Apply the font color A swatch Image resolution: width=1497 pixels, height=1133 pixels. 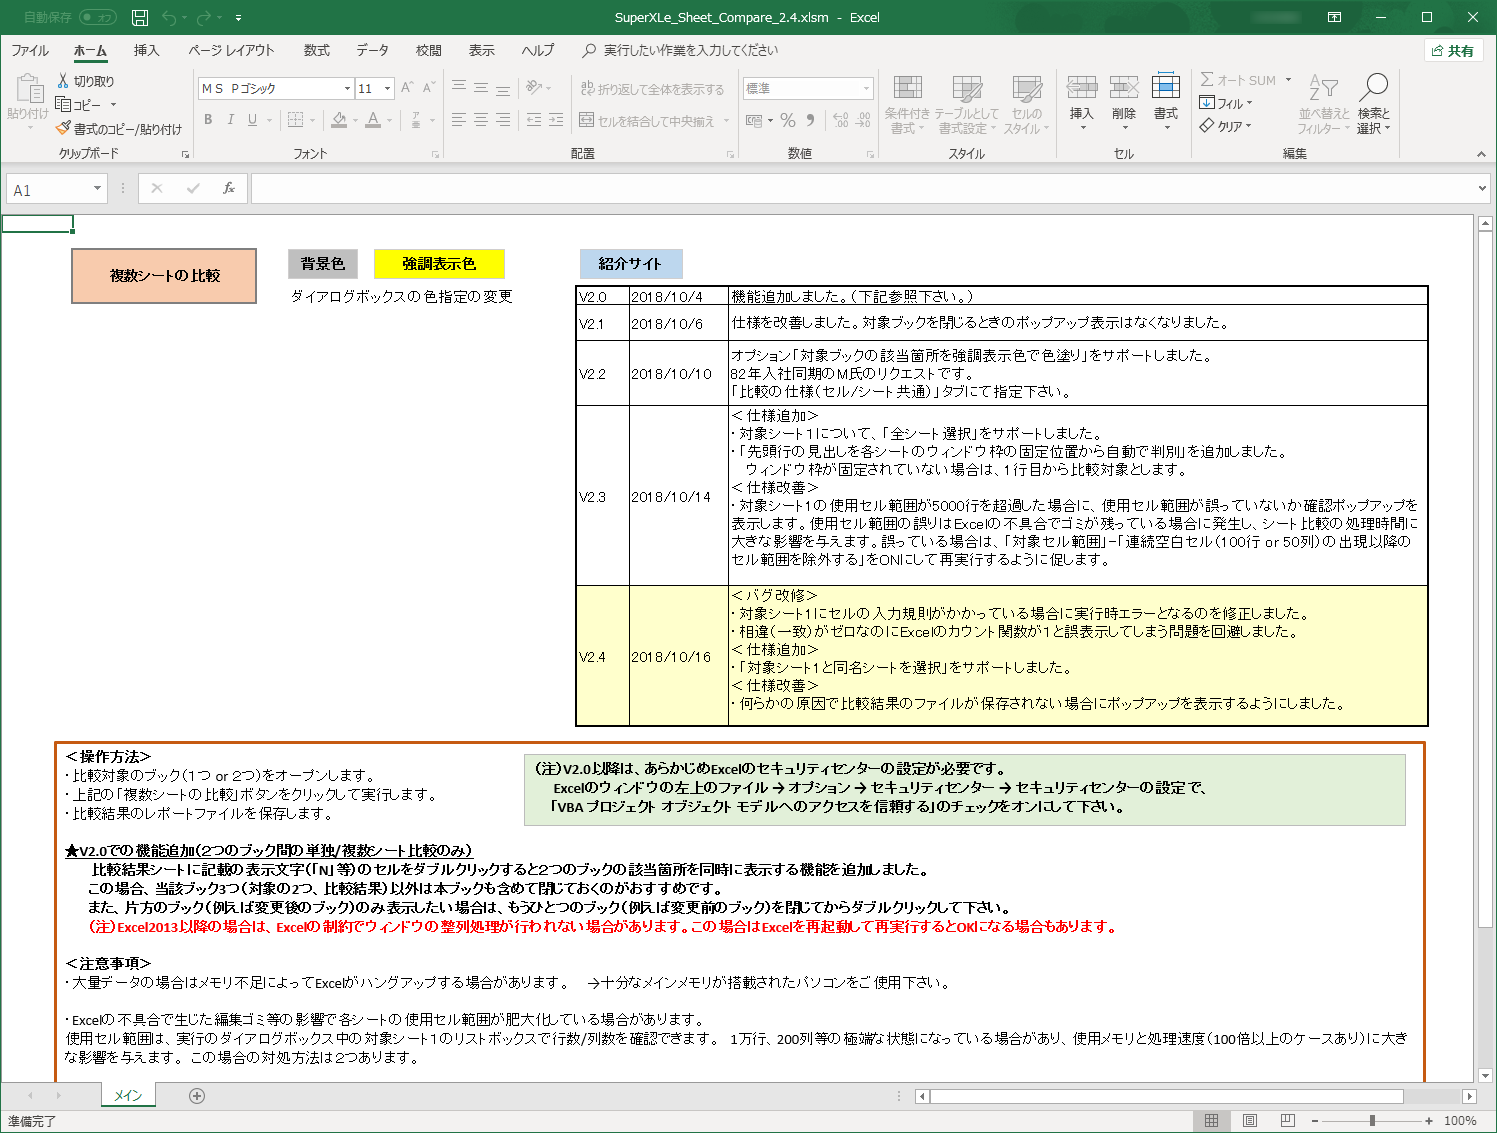click(x=373, y=120)
